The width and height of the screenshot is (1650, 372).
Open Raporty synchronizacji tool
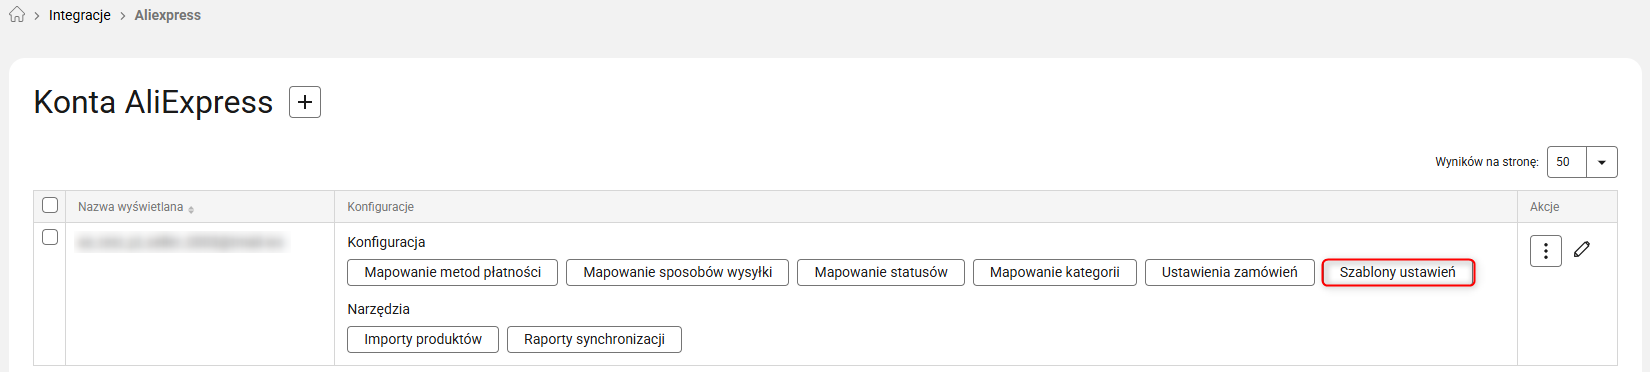coord(594,339)
